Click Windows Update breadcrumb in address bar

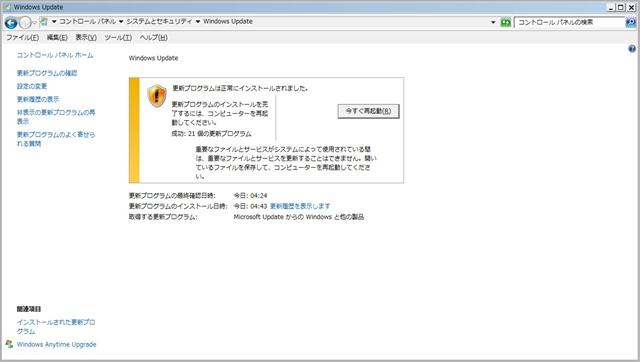[228, 22]
